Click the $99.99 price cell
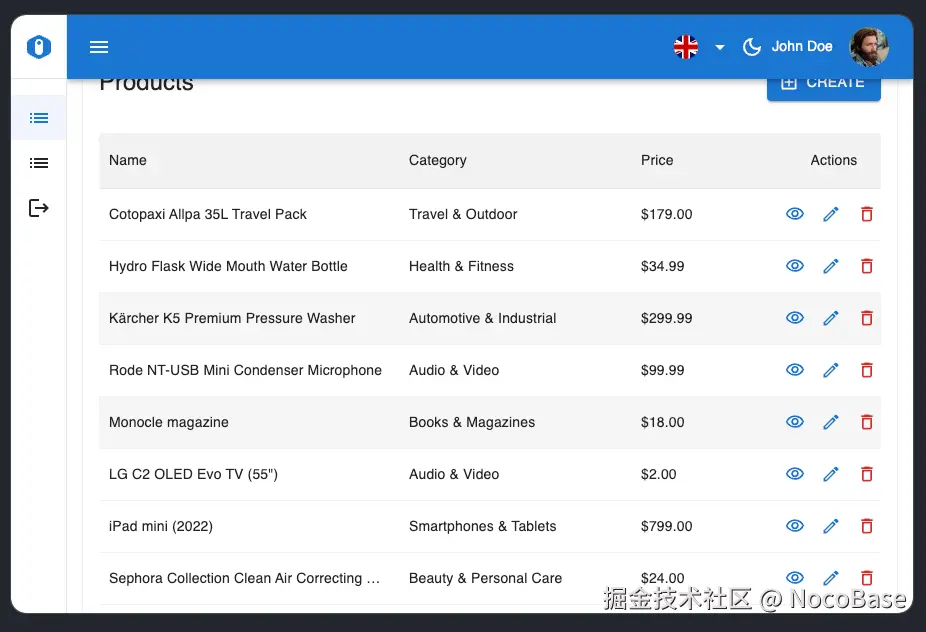926x632 pixels. coord(662,370)
